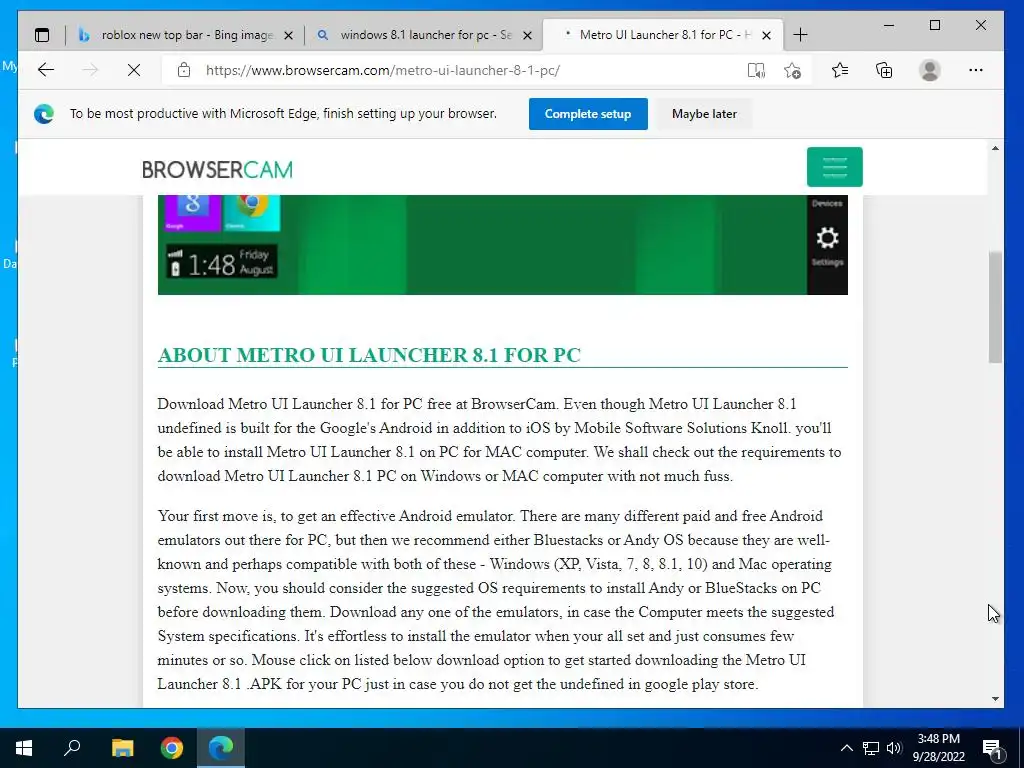This screenshot has width=1024, height=768.
Task: Open the Favorites list
Action: (840, 70)
